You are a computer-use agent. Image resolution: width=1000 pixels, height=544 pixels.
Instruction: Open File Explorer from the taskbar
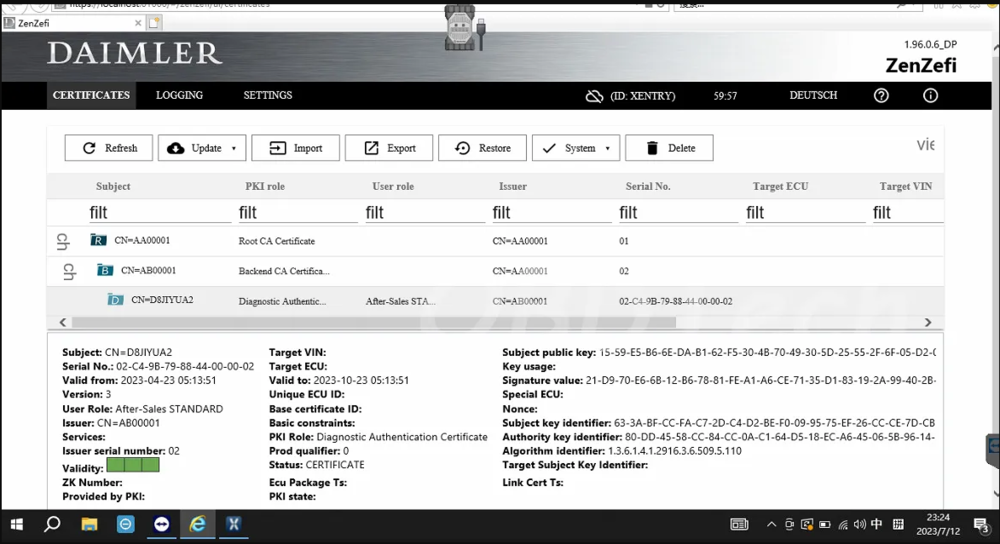(89, 524)
